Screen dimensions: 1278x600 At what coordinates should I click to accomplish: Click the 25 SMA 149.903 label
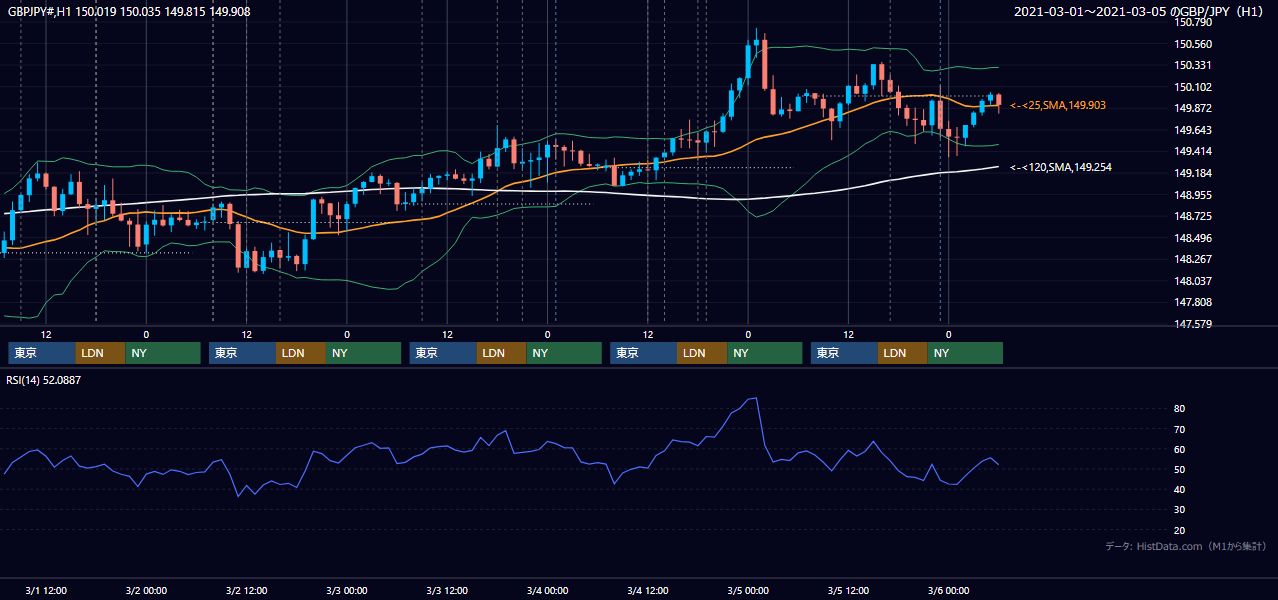[1058, 105]
